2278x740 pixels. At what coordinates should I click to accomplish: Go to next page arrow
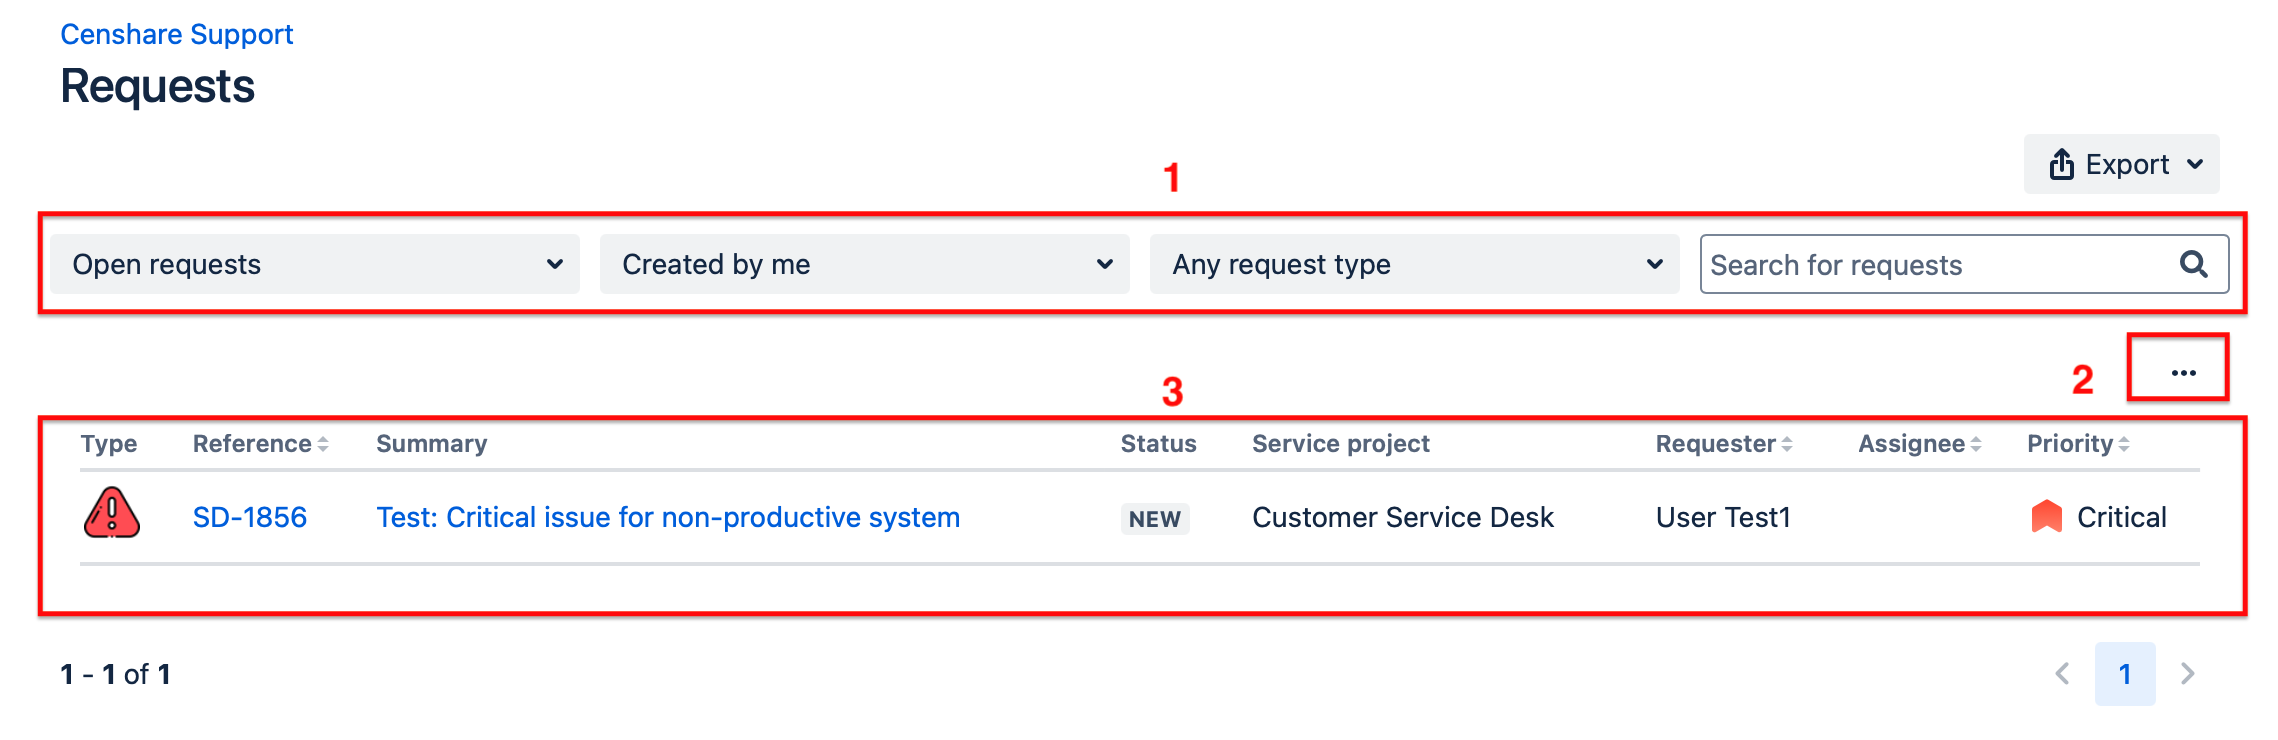2187,674
